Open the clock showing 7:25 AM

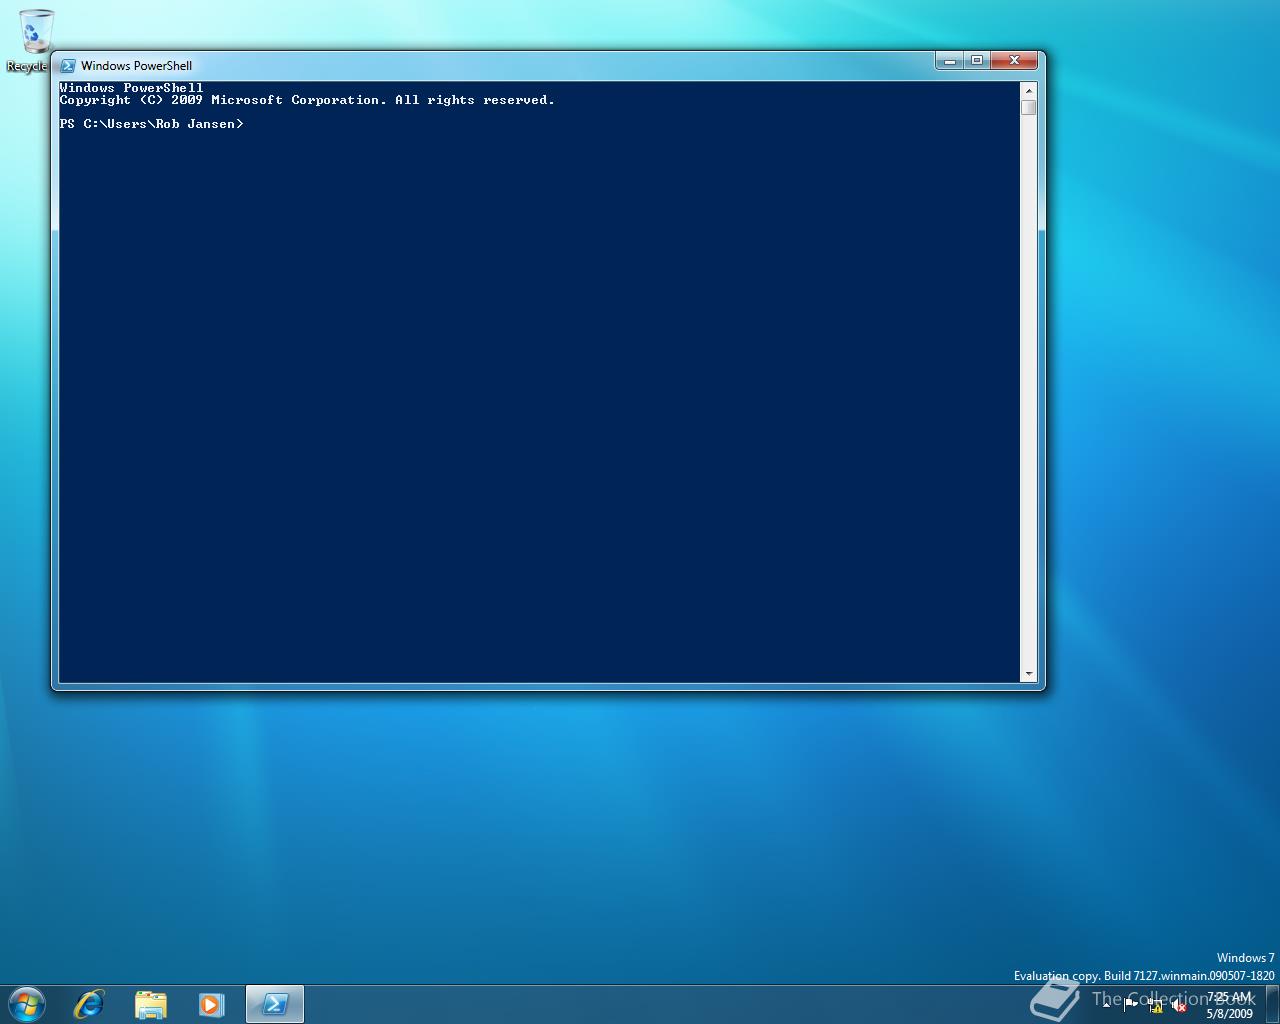(x=1229, y=1005)
